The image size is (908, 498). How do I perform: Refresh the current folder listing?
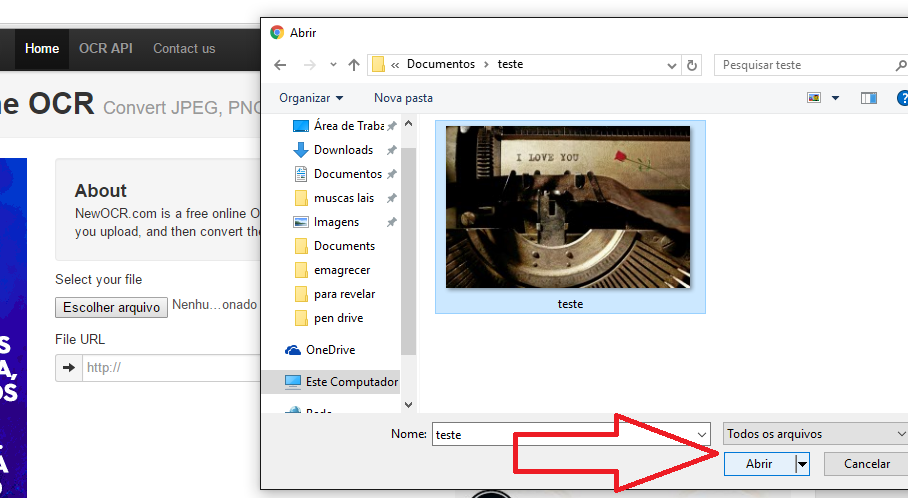click(x=692, y=65)
